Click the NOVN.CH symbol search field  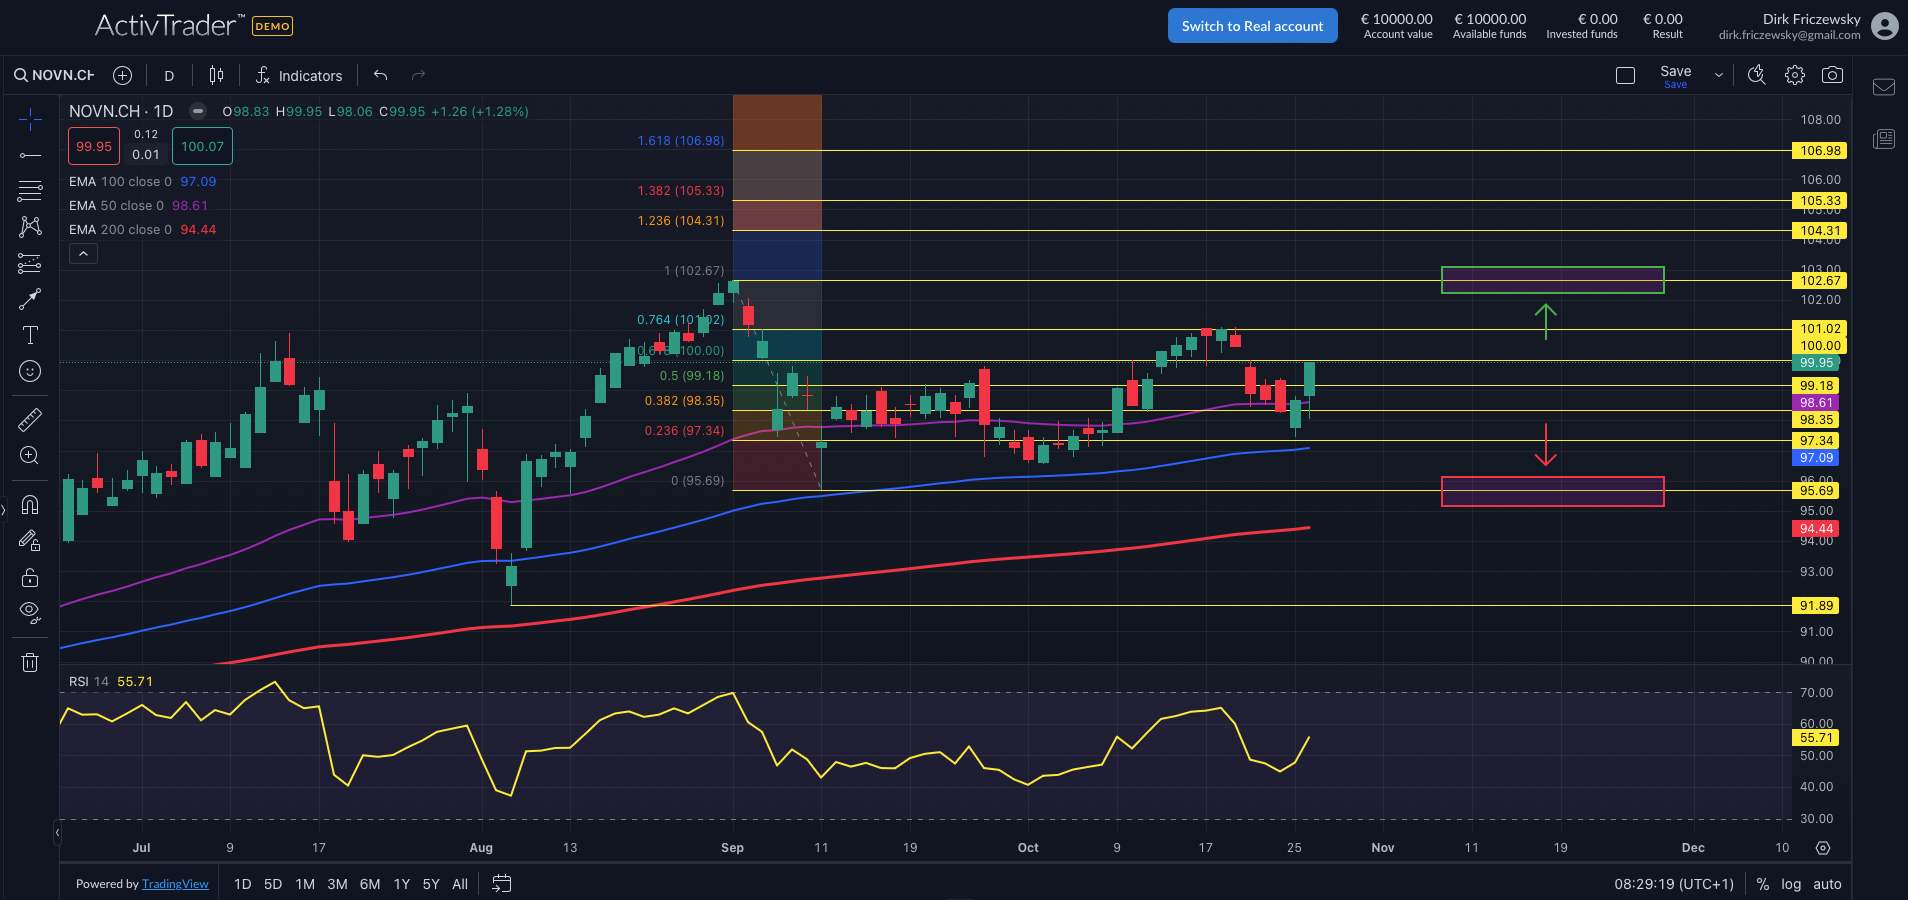pos(62,75)
